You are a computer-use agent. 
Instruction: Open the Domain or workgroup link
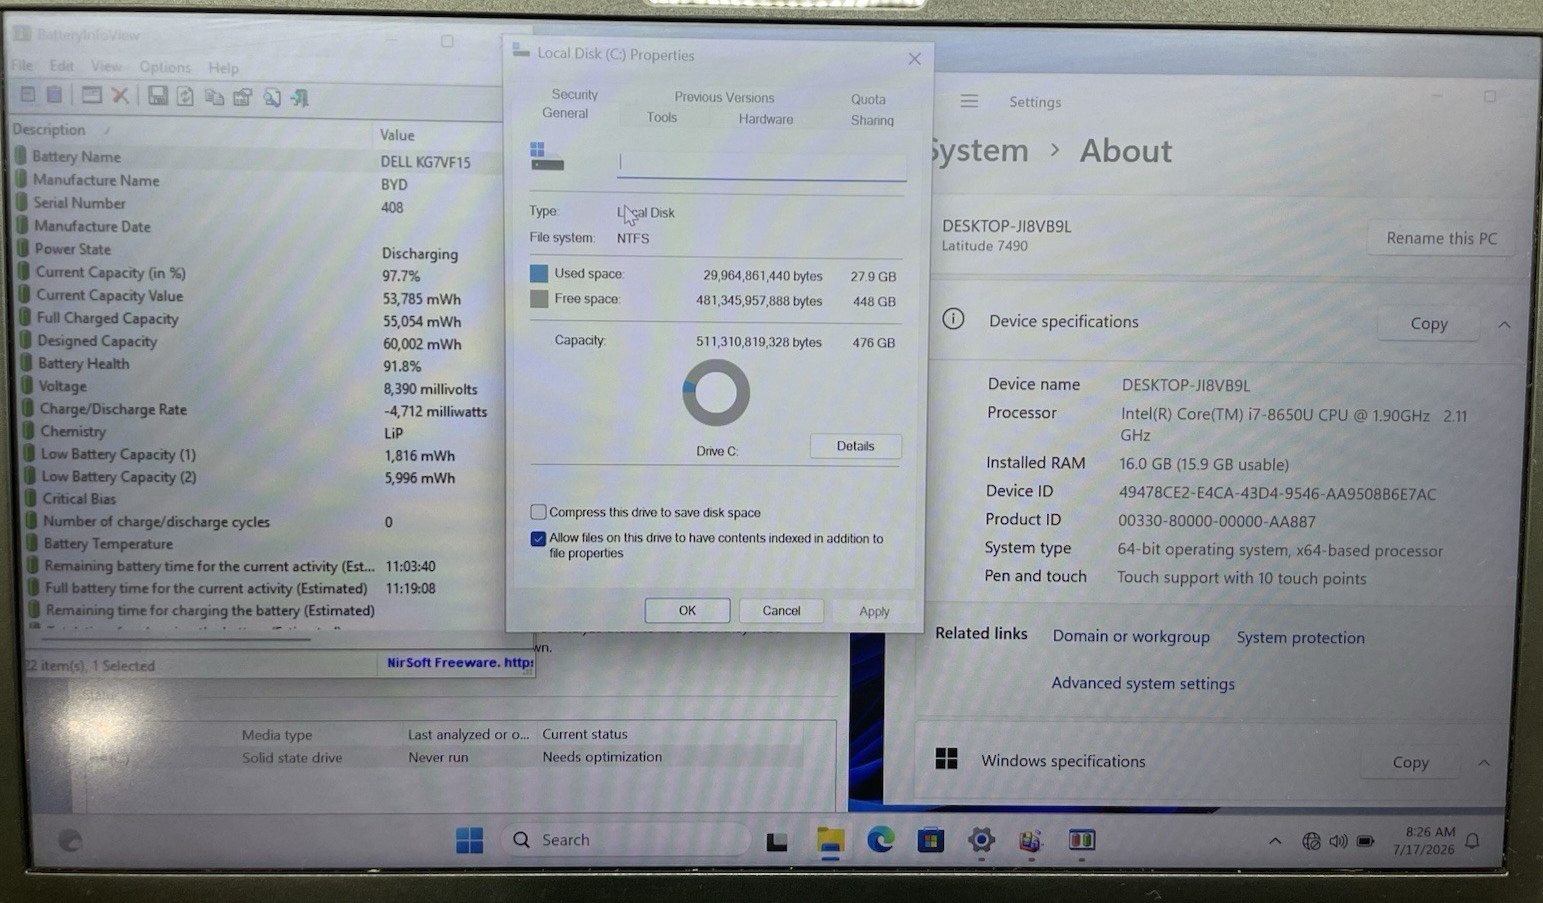coord(1131,636)
